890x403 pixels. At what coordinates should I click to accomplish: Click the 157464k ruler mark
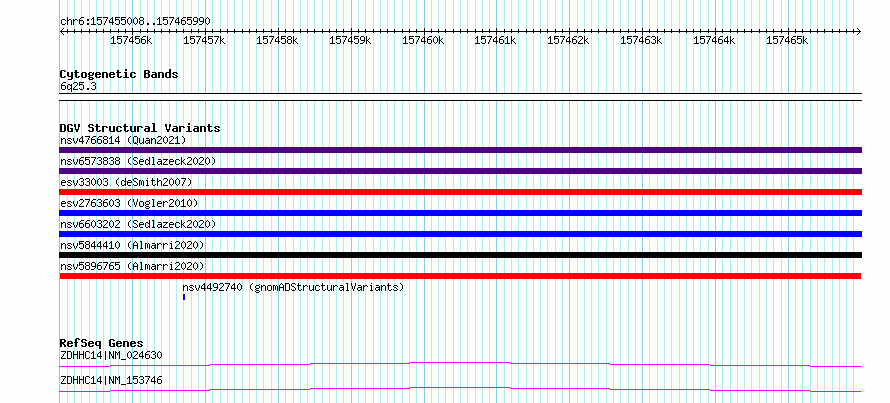point(714,40)
